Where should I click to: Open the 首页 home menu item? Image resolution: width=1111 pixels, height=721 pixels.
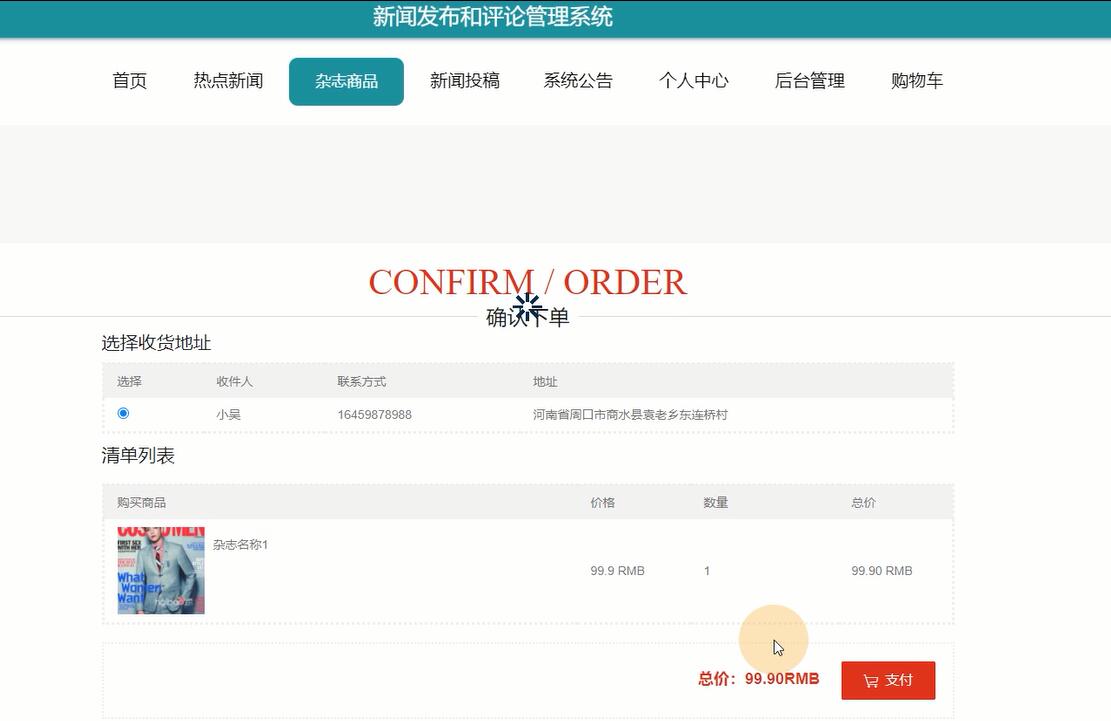pyautogui.click(x=130, y=81)
